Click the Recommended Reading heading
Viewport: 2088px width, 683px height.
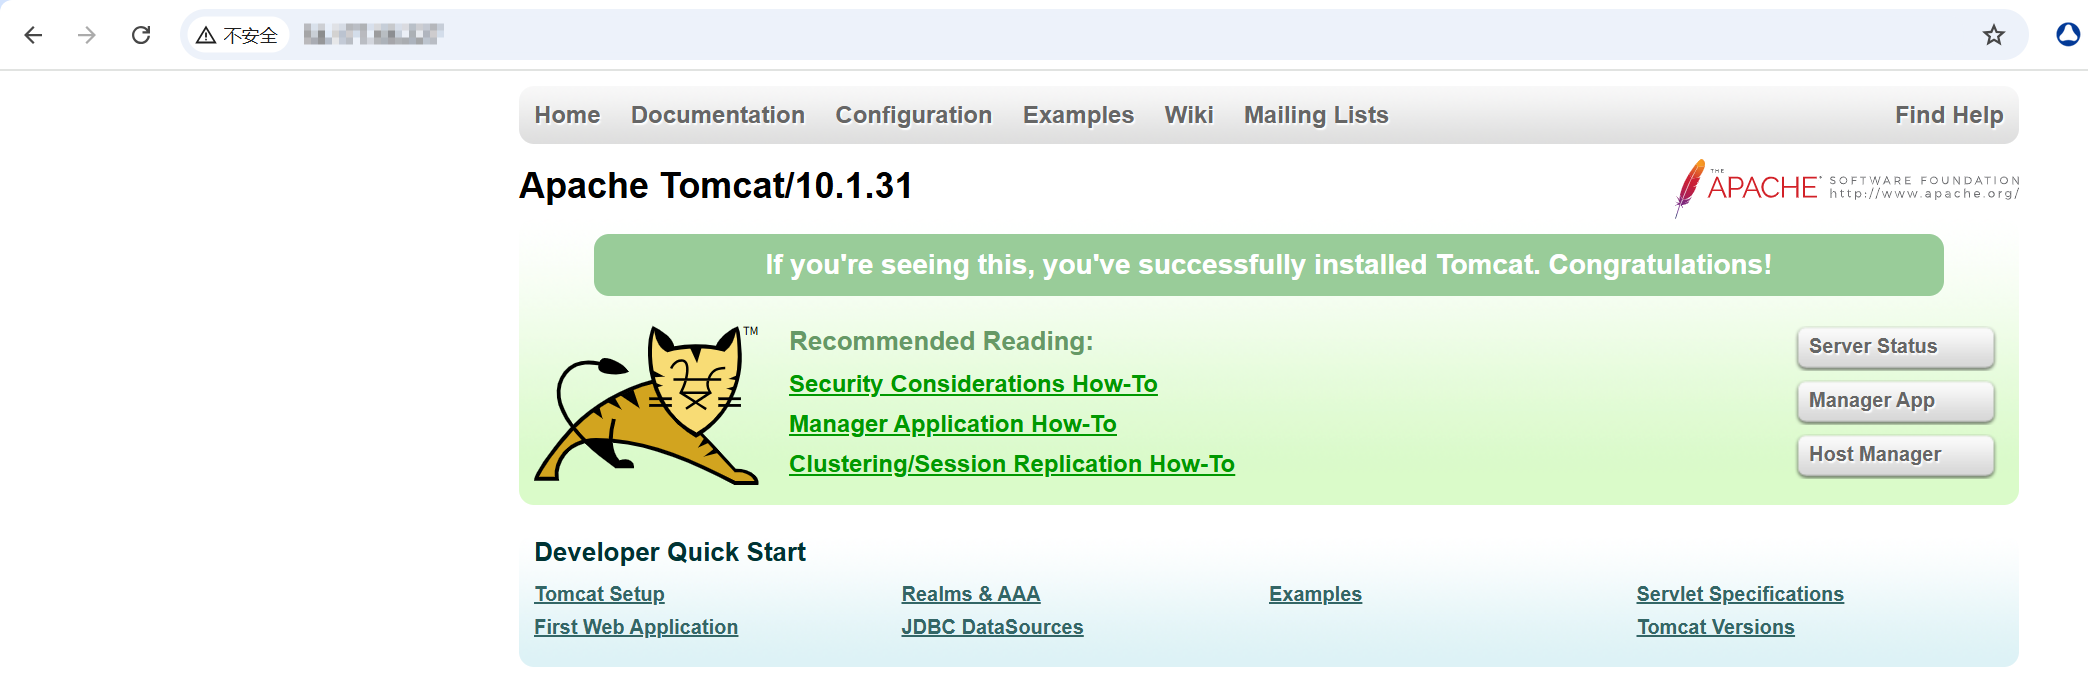point(941,341)
